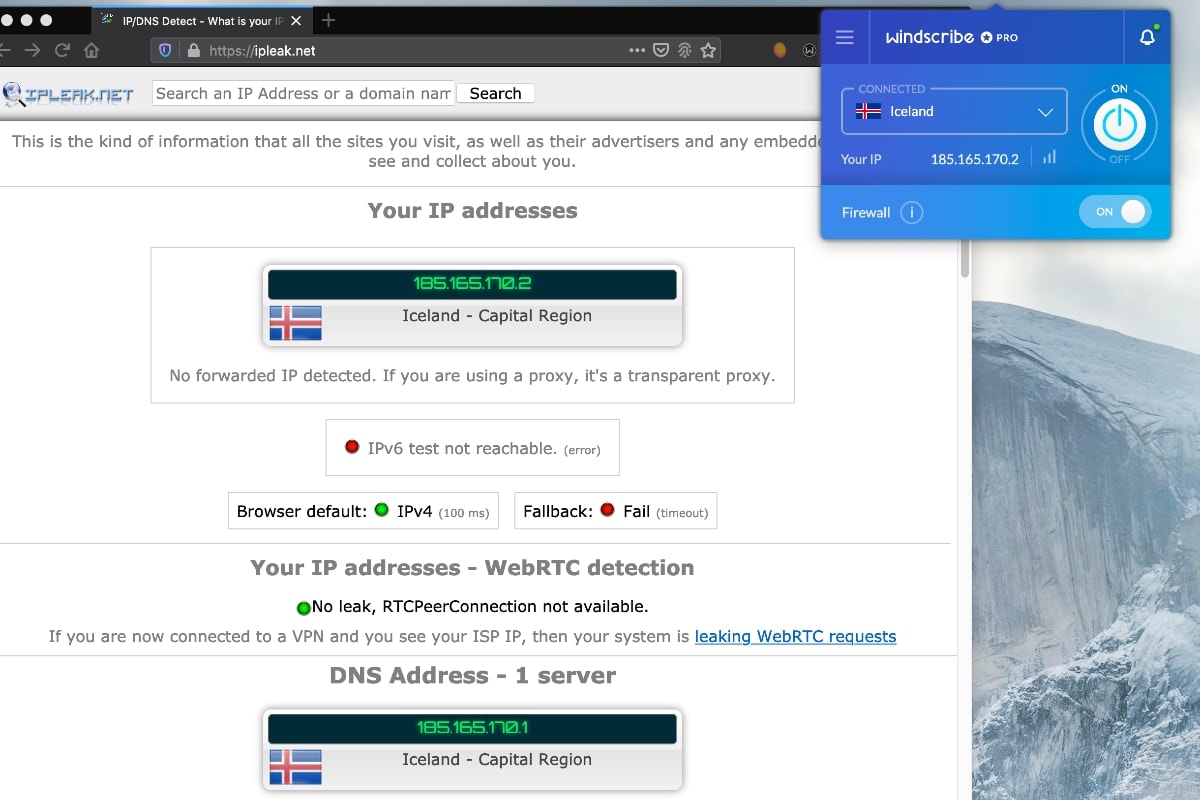Click the fingerprint icon in the address bar
Image resolution: width=1200 pixels, height=800 pixels.
coord(685,50)
